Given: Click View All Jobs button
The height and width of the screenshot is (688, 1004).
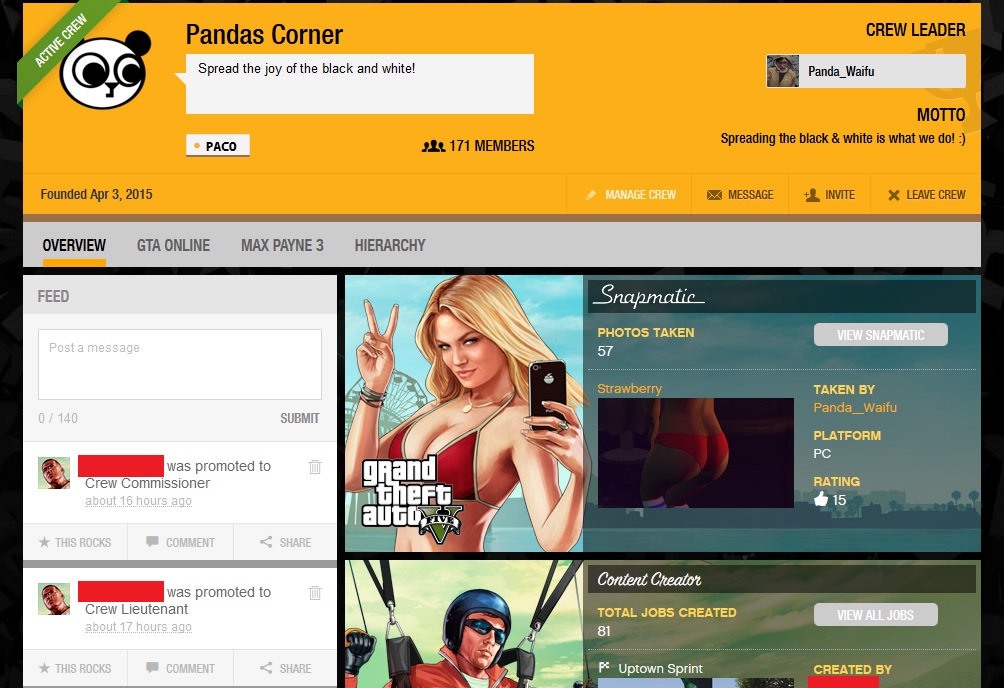Looking at the screenshot, I should pyautogui.click(x=875, y=615).
